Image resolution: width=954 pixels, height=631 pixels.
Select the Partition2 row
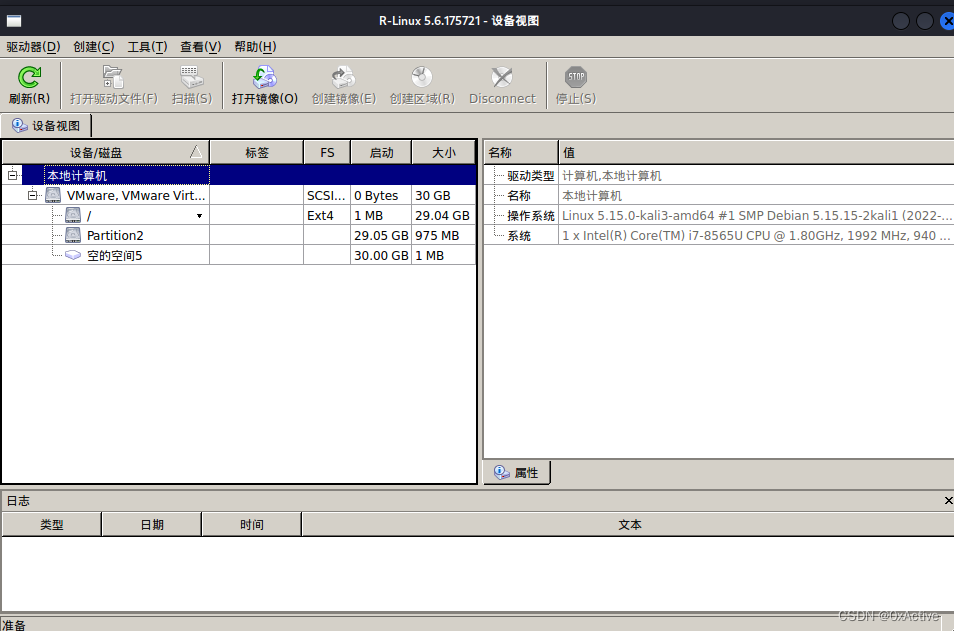[x=239, y=235]
